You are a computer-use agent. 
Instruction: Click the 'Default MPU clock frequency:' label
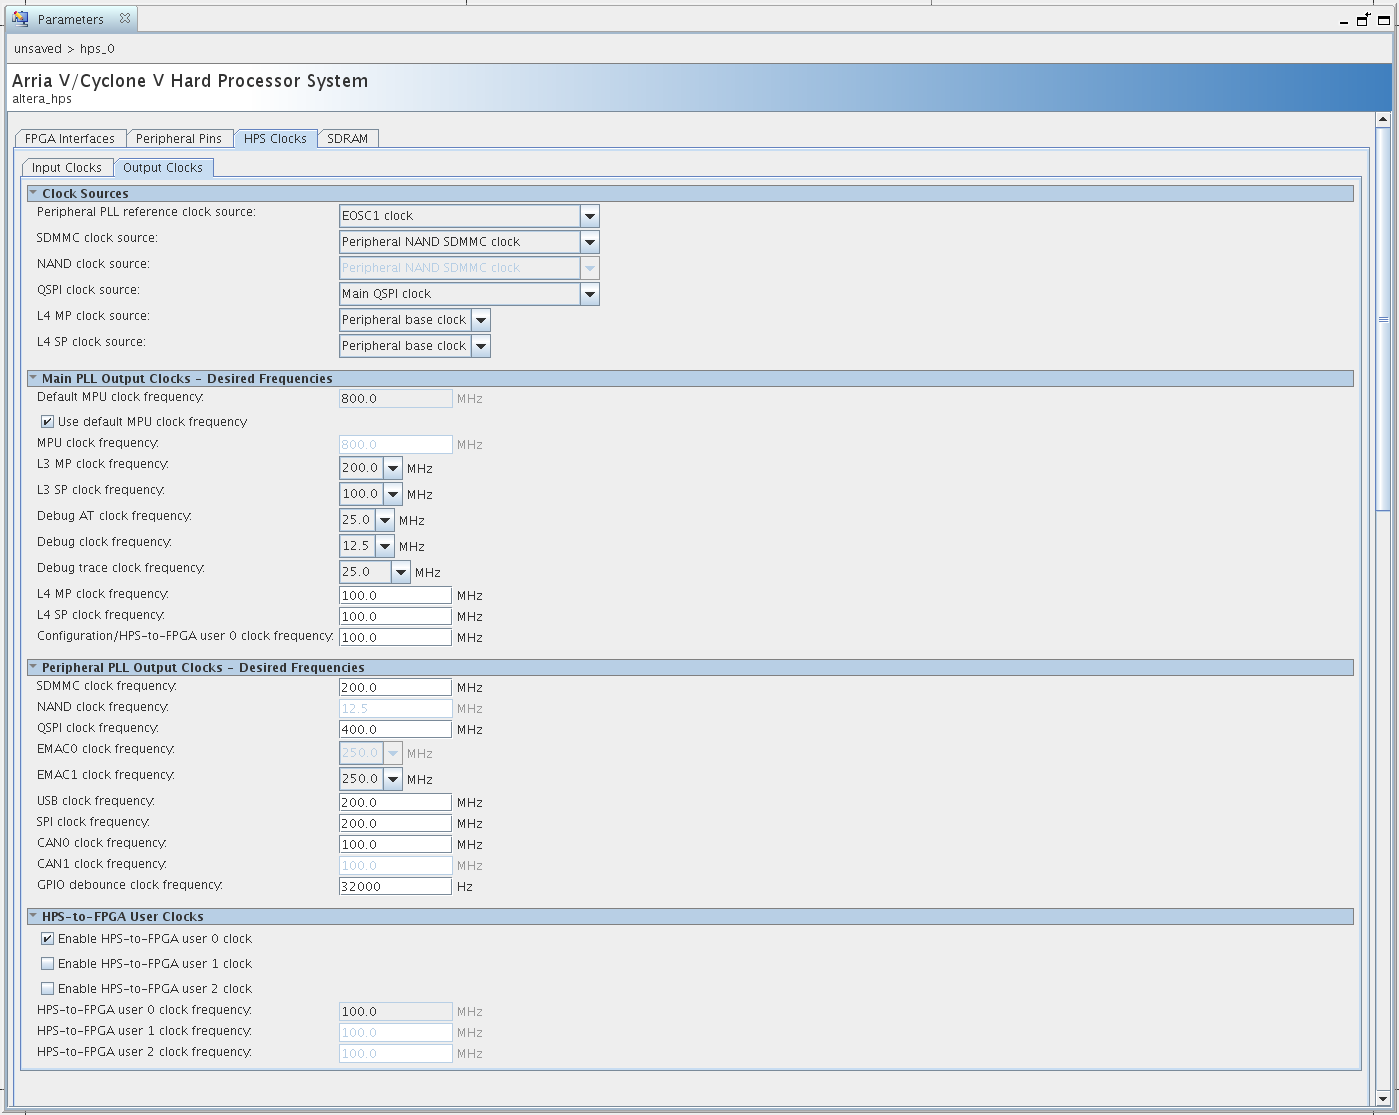pyautogui.click(x=120, y=397)
